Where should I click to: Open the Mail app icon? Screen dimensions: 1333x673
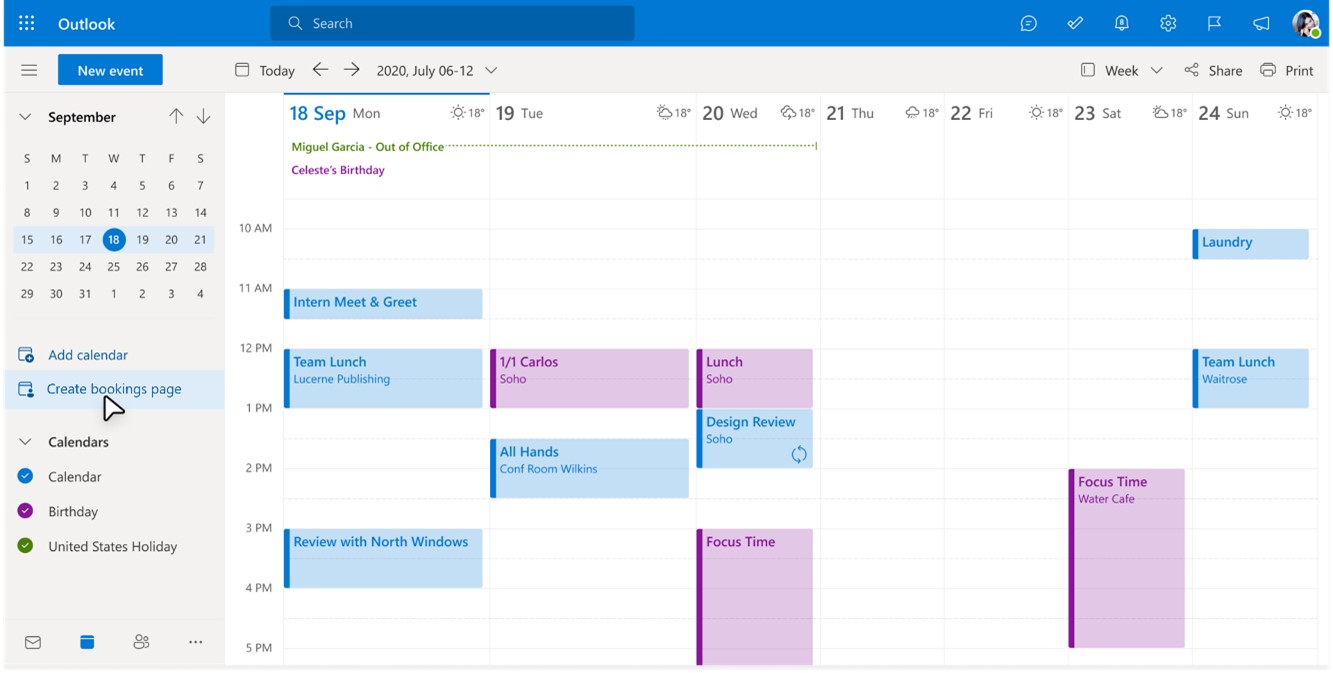pyautogui.click(x=32, y=641)
